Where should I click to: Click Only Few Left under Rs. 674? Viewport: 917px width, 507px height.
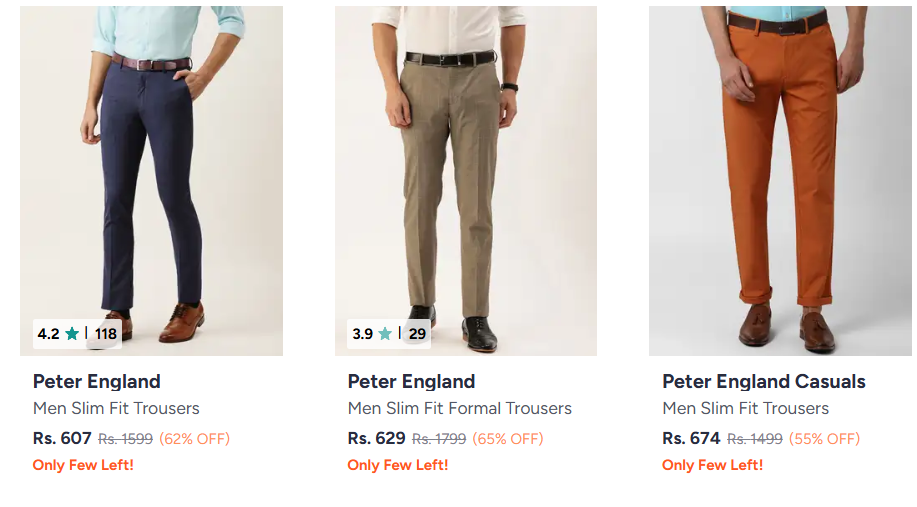712,465
